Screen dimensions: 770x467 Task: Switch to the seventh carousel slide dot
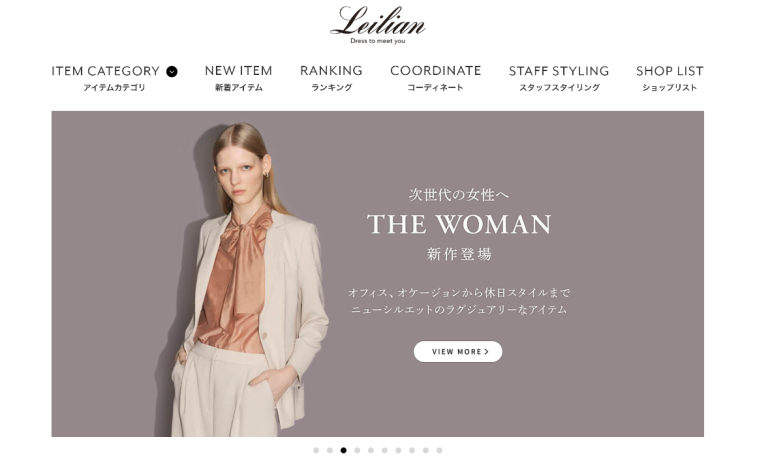click(399, 450)
